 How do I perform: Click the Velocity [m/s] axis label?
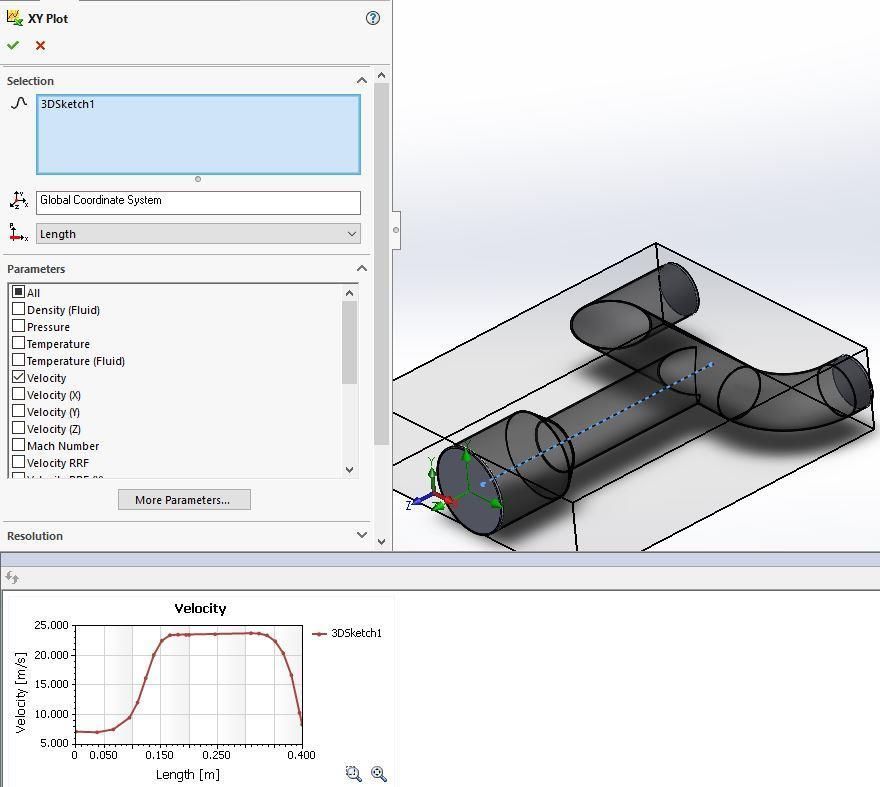(21, 693)
